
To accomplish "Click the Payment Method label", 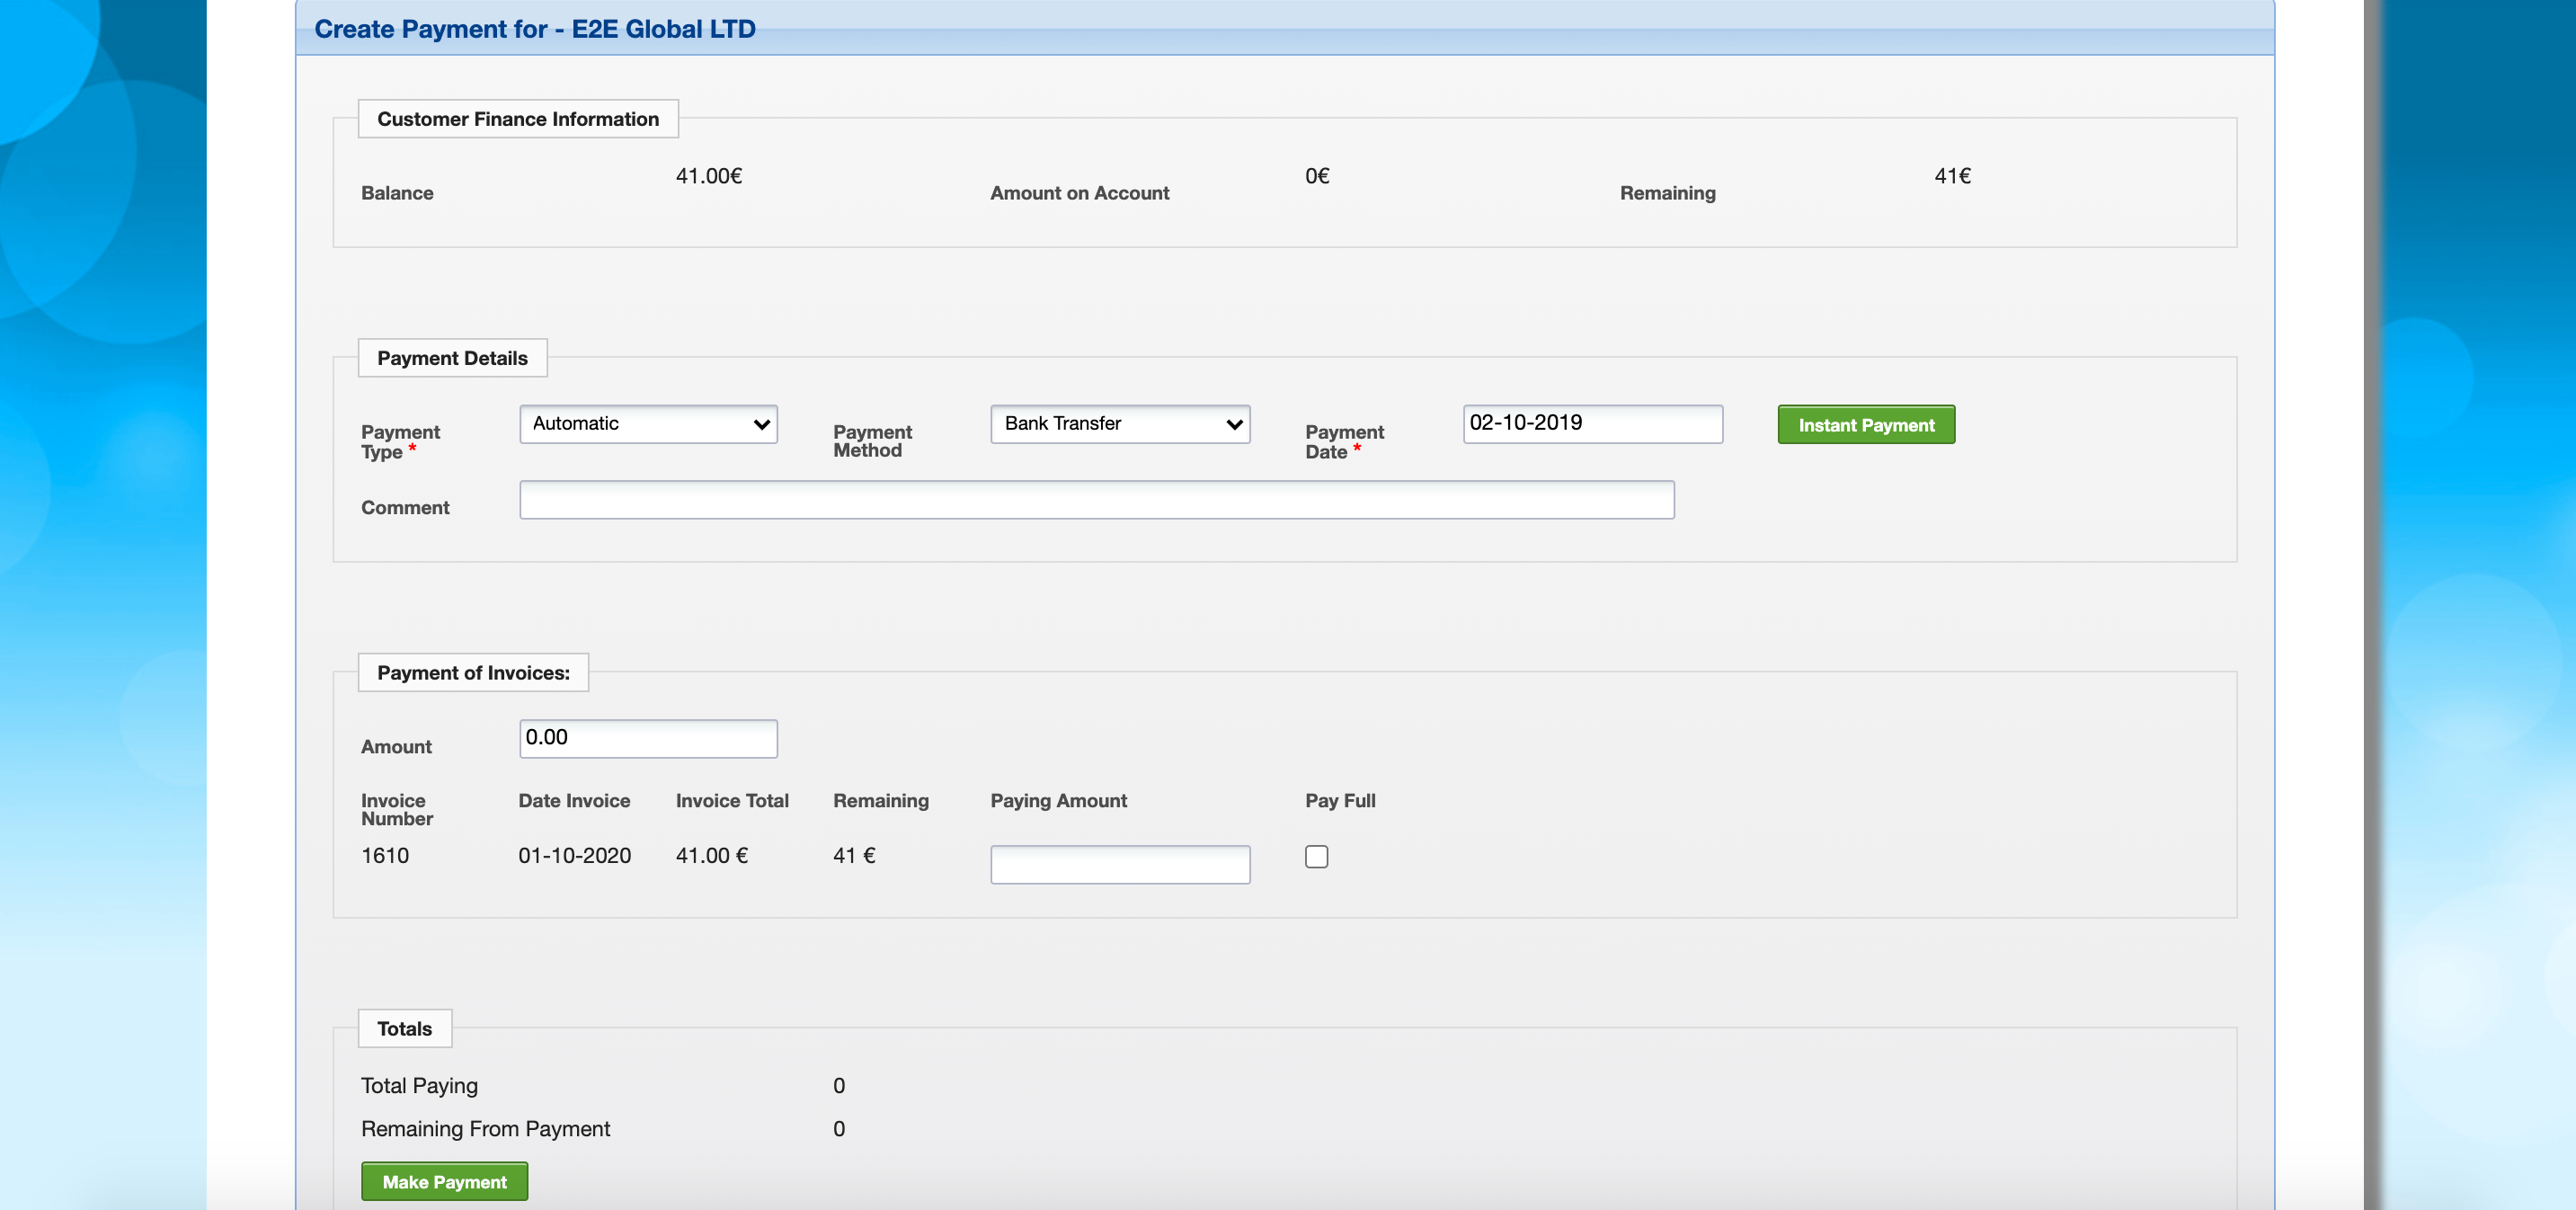I will pos(872,441).
